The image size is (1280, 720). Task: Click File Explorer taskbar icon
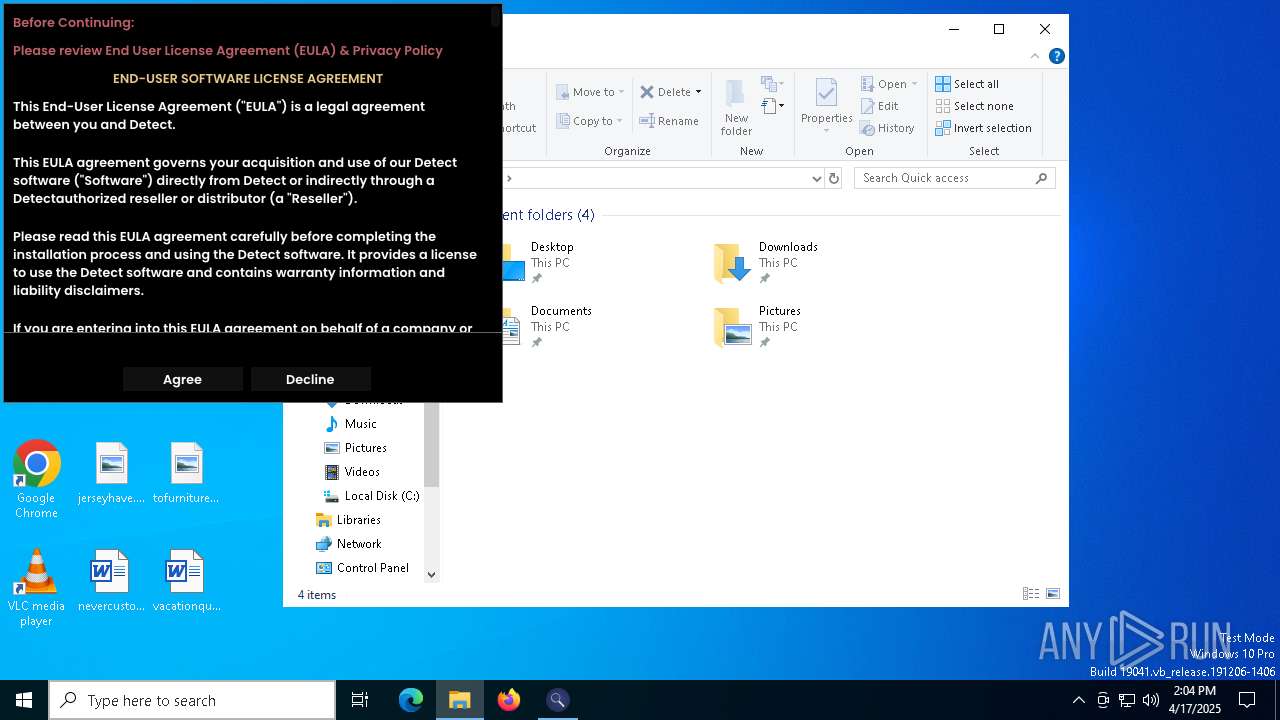pyautogui.click(x=460, y=700)
